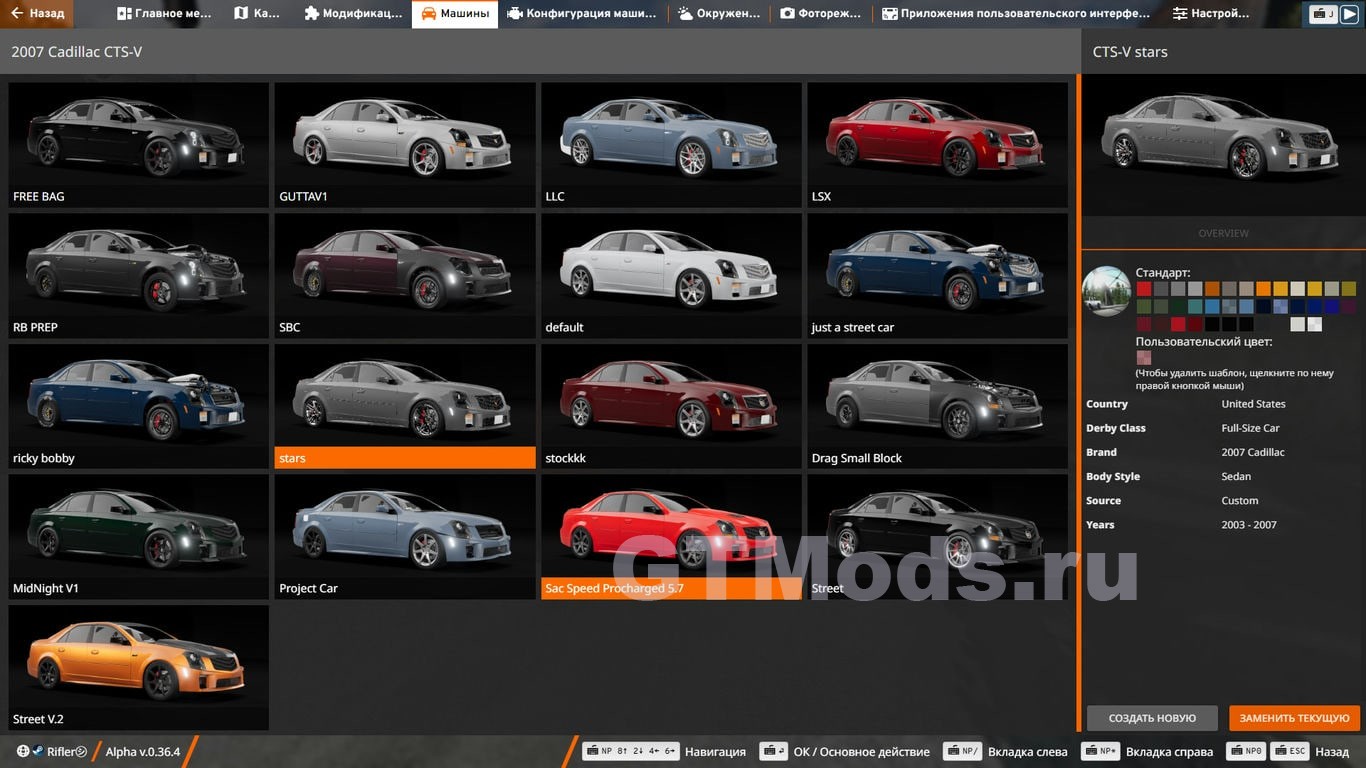The image size is (1366, 768).
Task: Pick the MidNight V1 configuration
Action: [x=138, y=537]
